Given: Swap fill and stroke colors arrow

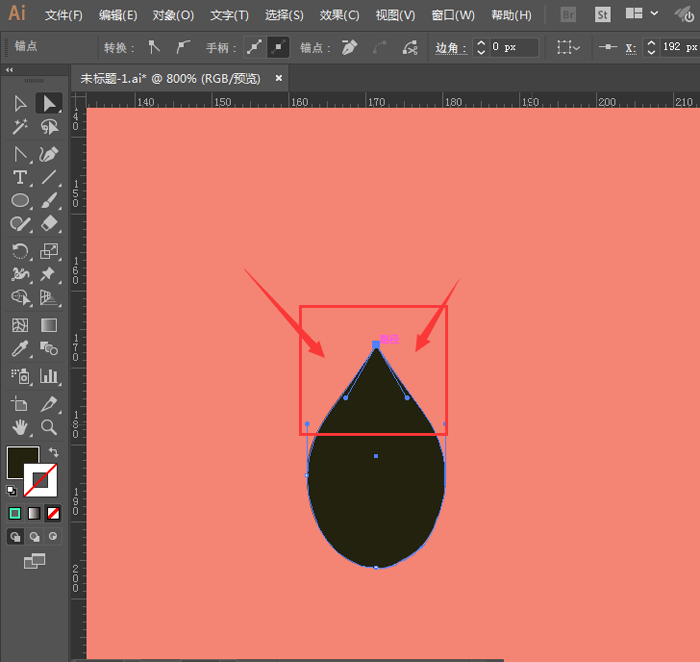Looking at the screenshot, I should coord(53,452).
